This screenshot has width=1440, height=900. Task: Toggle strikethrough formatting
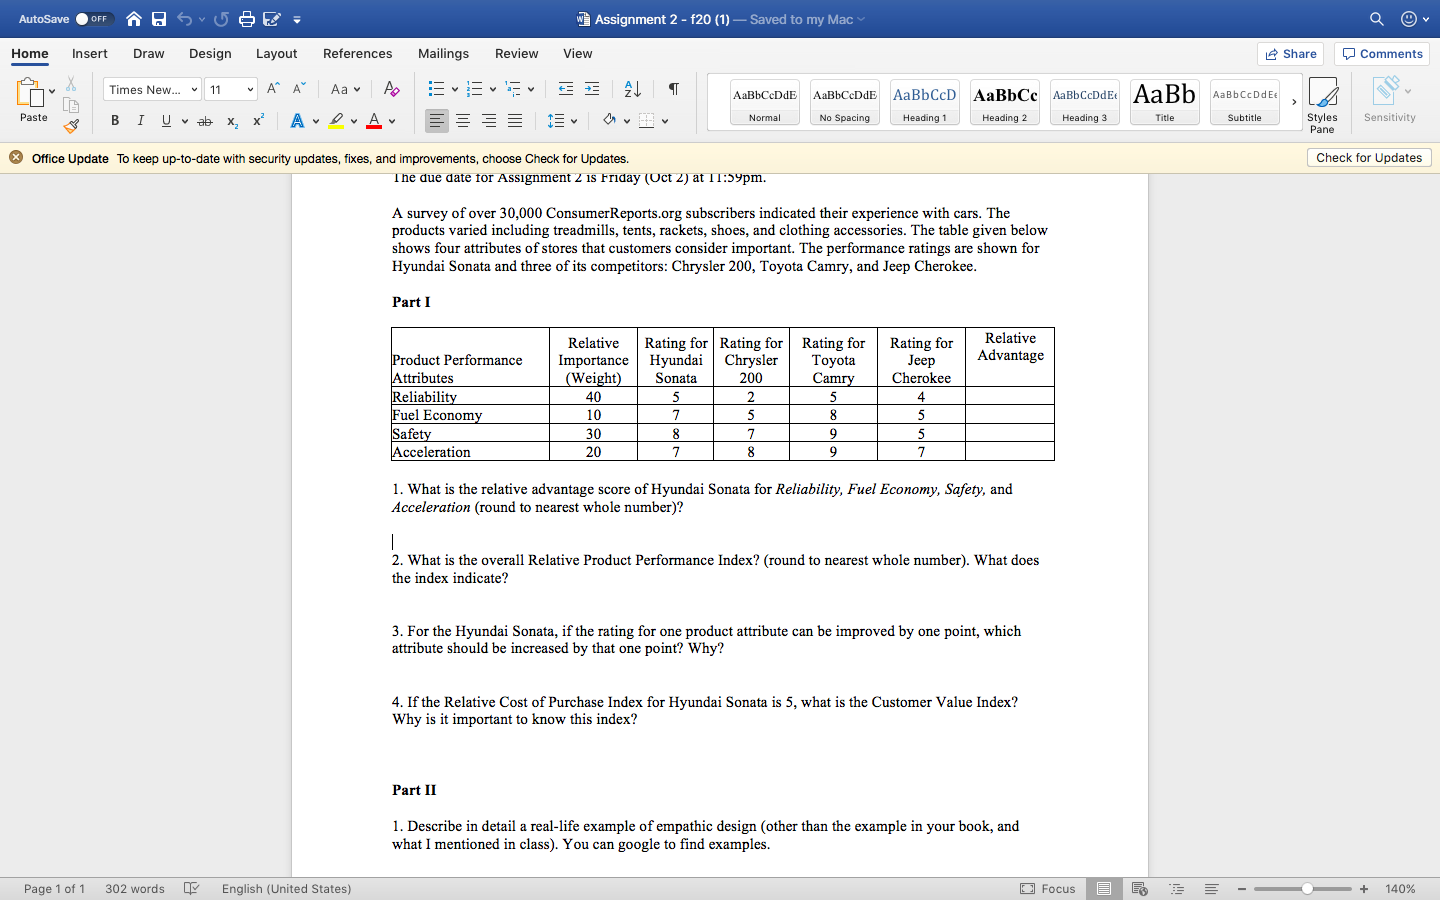point(205,121)
